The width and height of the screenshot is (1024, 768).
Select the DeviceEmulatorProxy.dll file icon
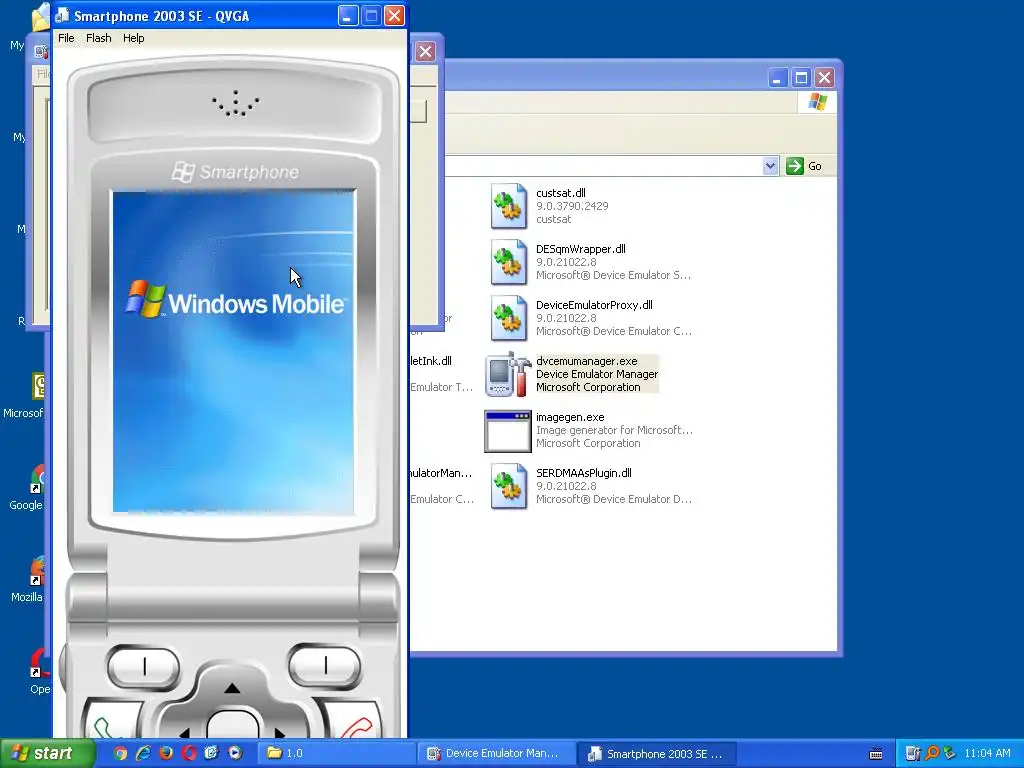coord(509,318)
